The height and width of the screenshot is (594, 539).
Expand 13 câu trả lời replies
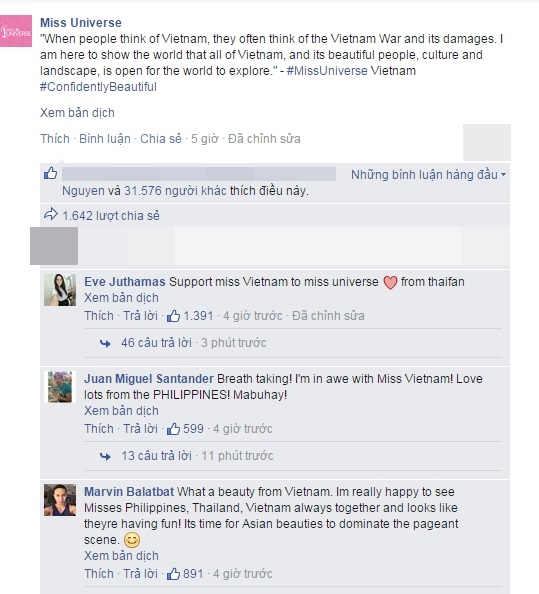pyautogui.click(x=156, y=455)
